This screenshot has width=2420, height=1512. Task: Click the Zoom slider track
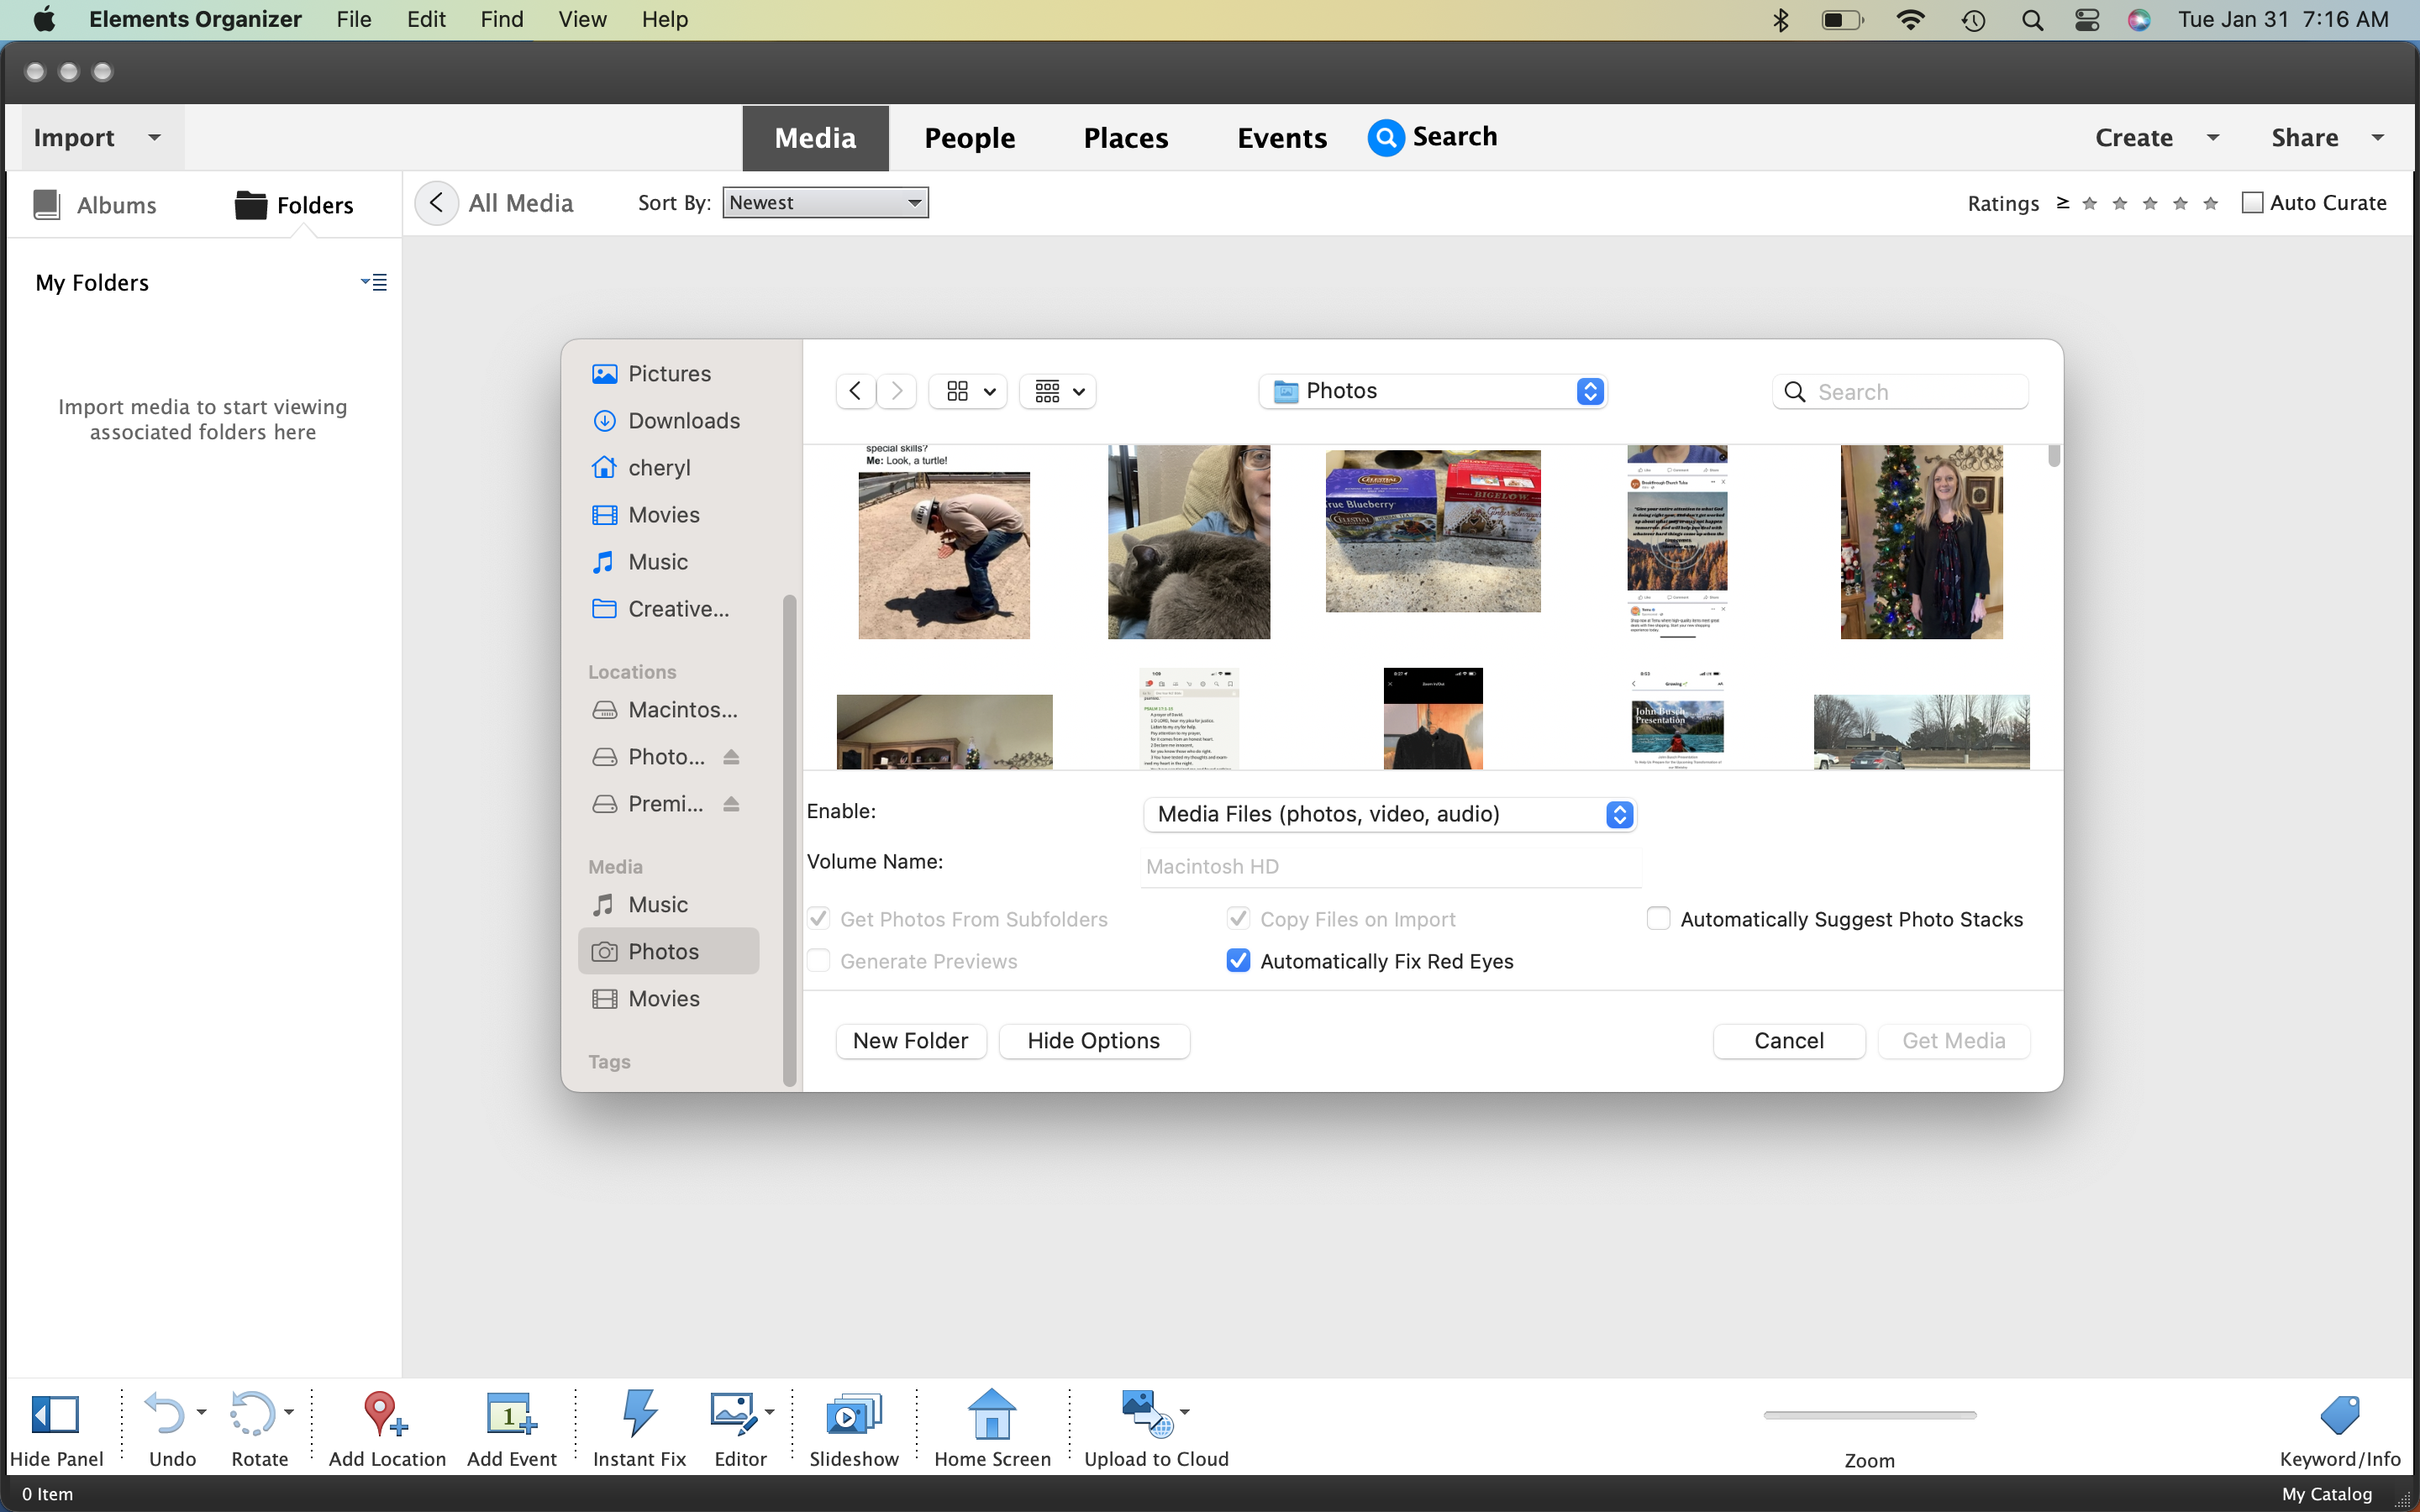point(1869,1415)
